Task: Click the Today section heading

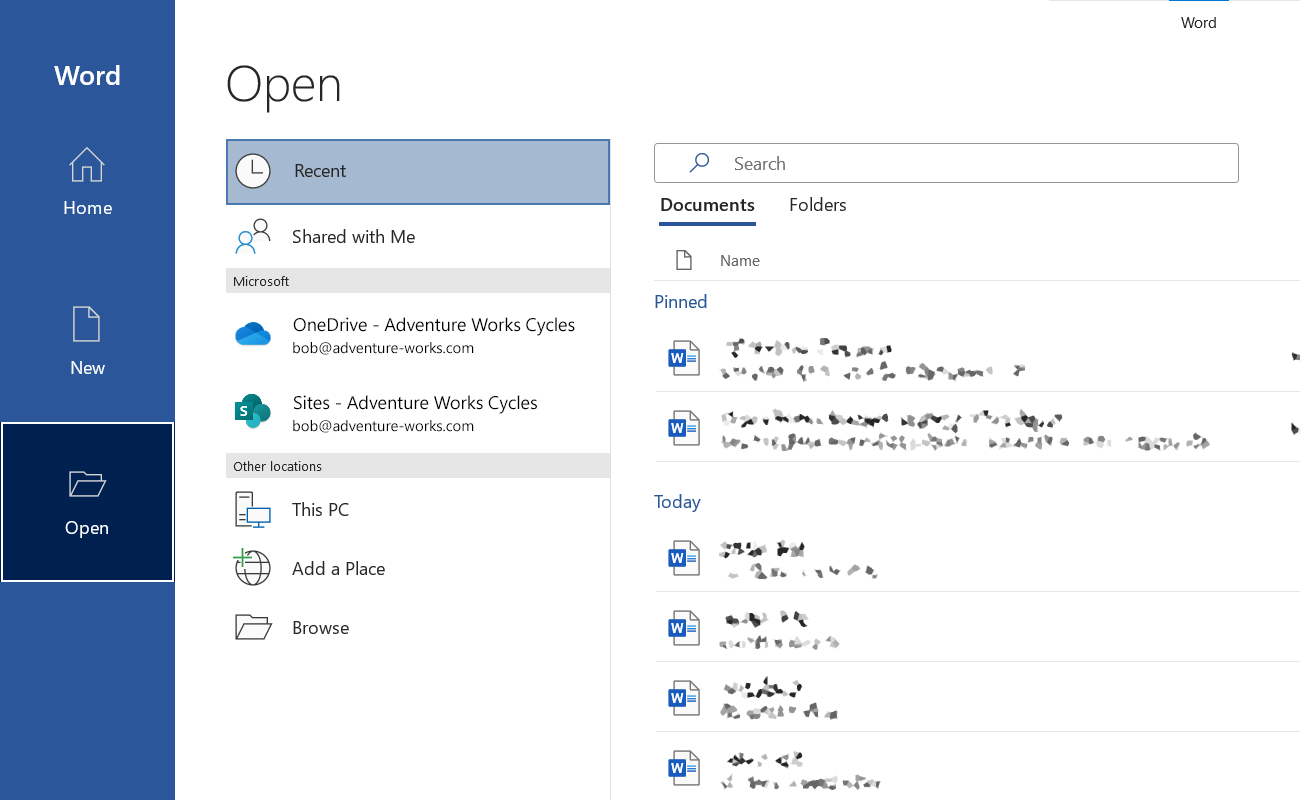Action: click(677, 502)
